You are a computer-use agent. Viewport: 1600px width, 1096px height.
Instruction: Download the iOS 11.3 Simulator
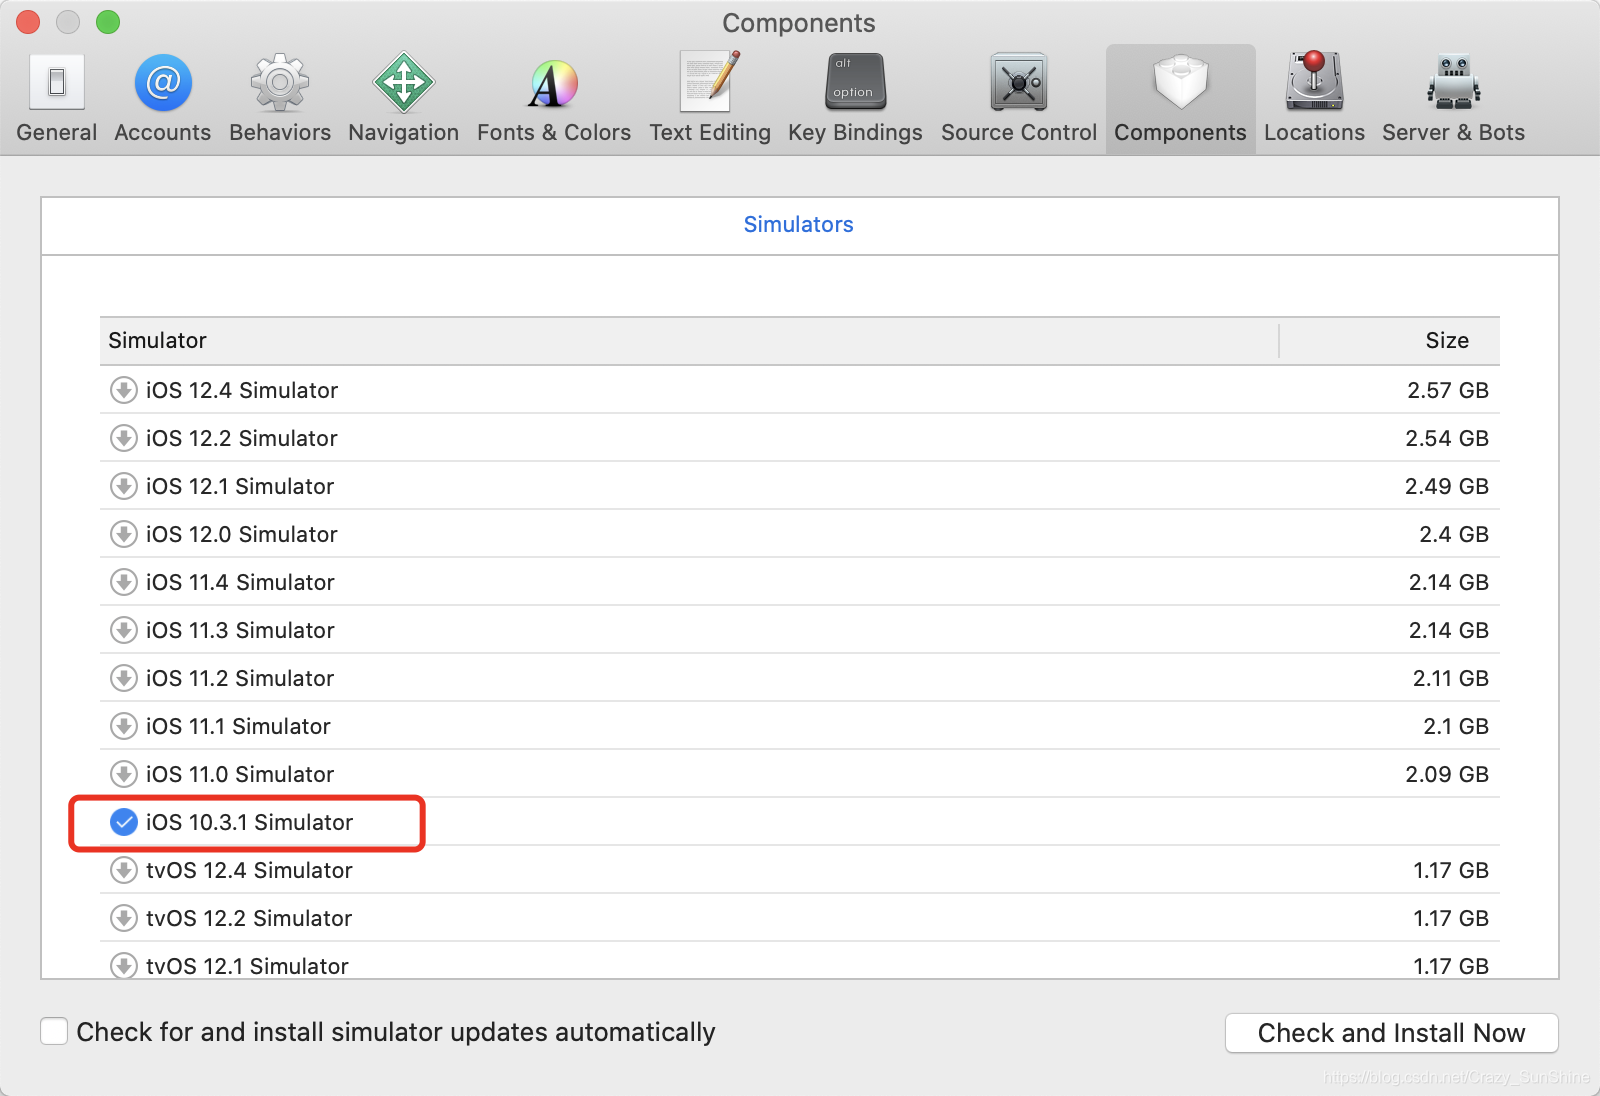(x=124, y=630)
